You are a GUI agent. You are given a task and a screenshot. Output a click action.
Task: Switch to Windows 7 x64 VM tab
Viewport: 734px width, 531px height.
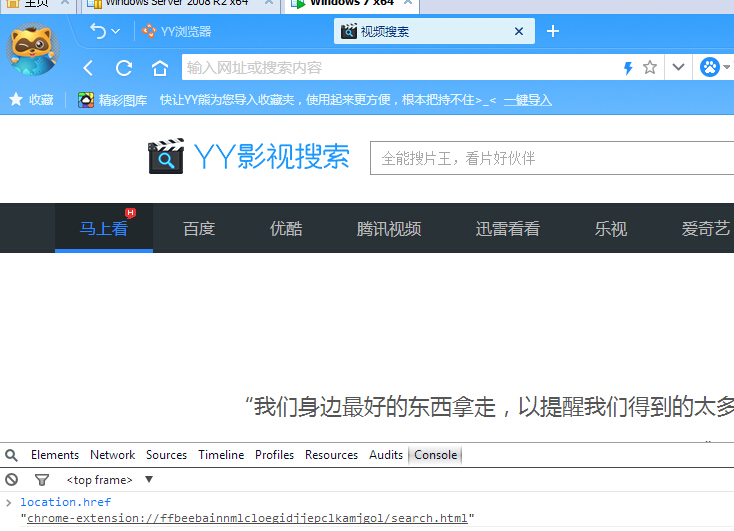351,3
